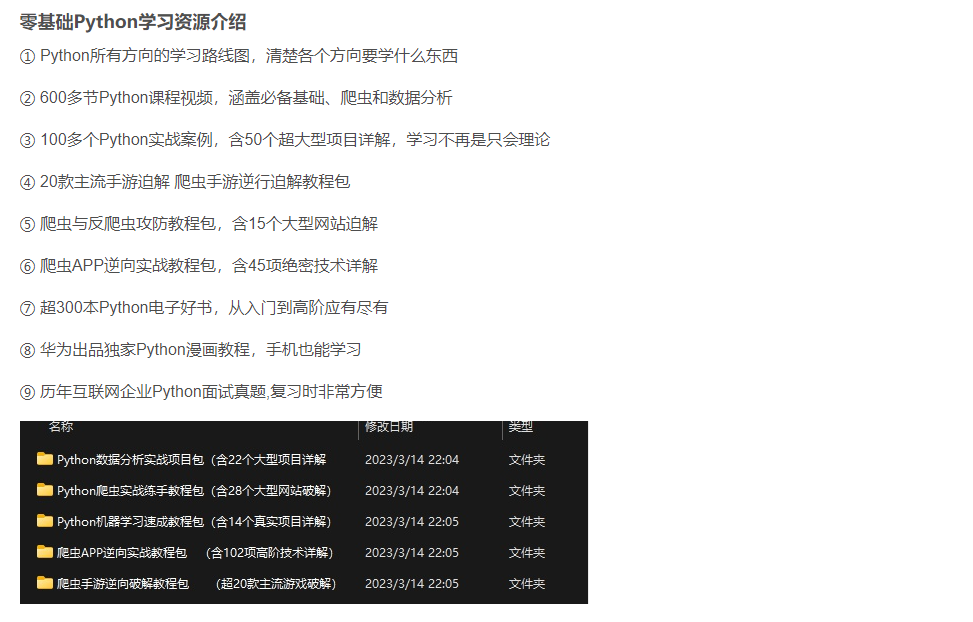Click 文件夹 type of 爬虫APP逆向 row
The width and height of the screenshot is (973, 622).
tap(527, 552)
